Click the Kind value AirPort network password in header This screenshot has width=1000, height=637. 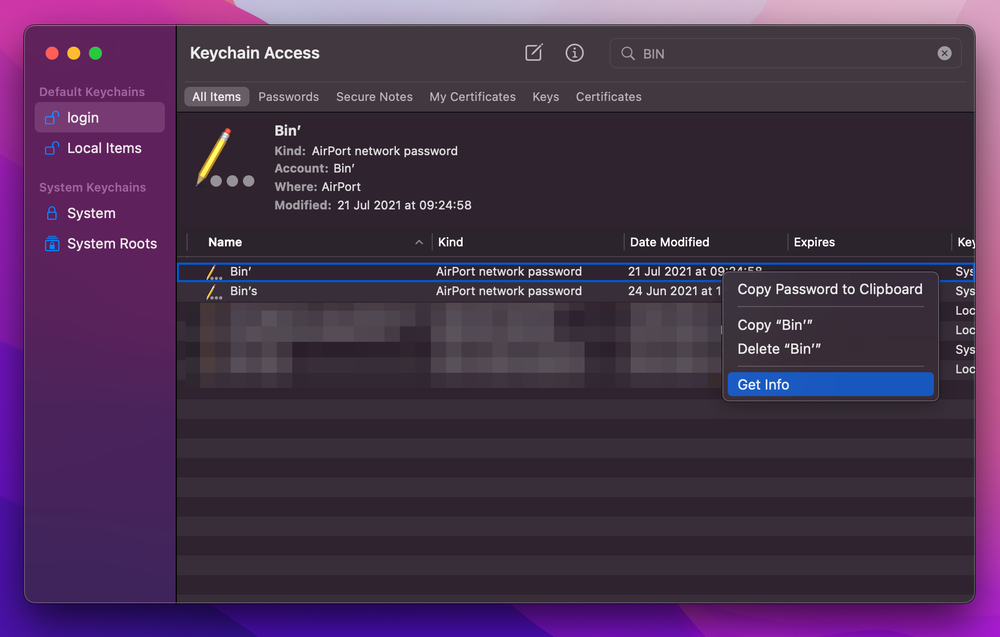(385, 151)
